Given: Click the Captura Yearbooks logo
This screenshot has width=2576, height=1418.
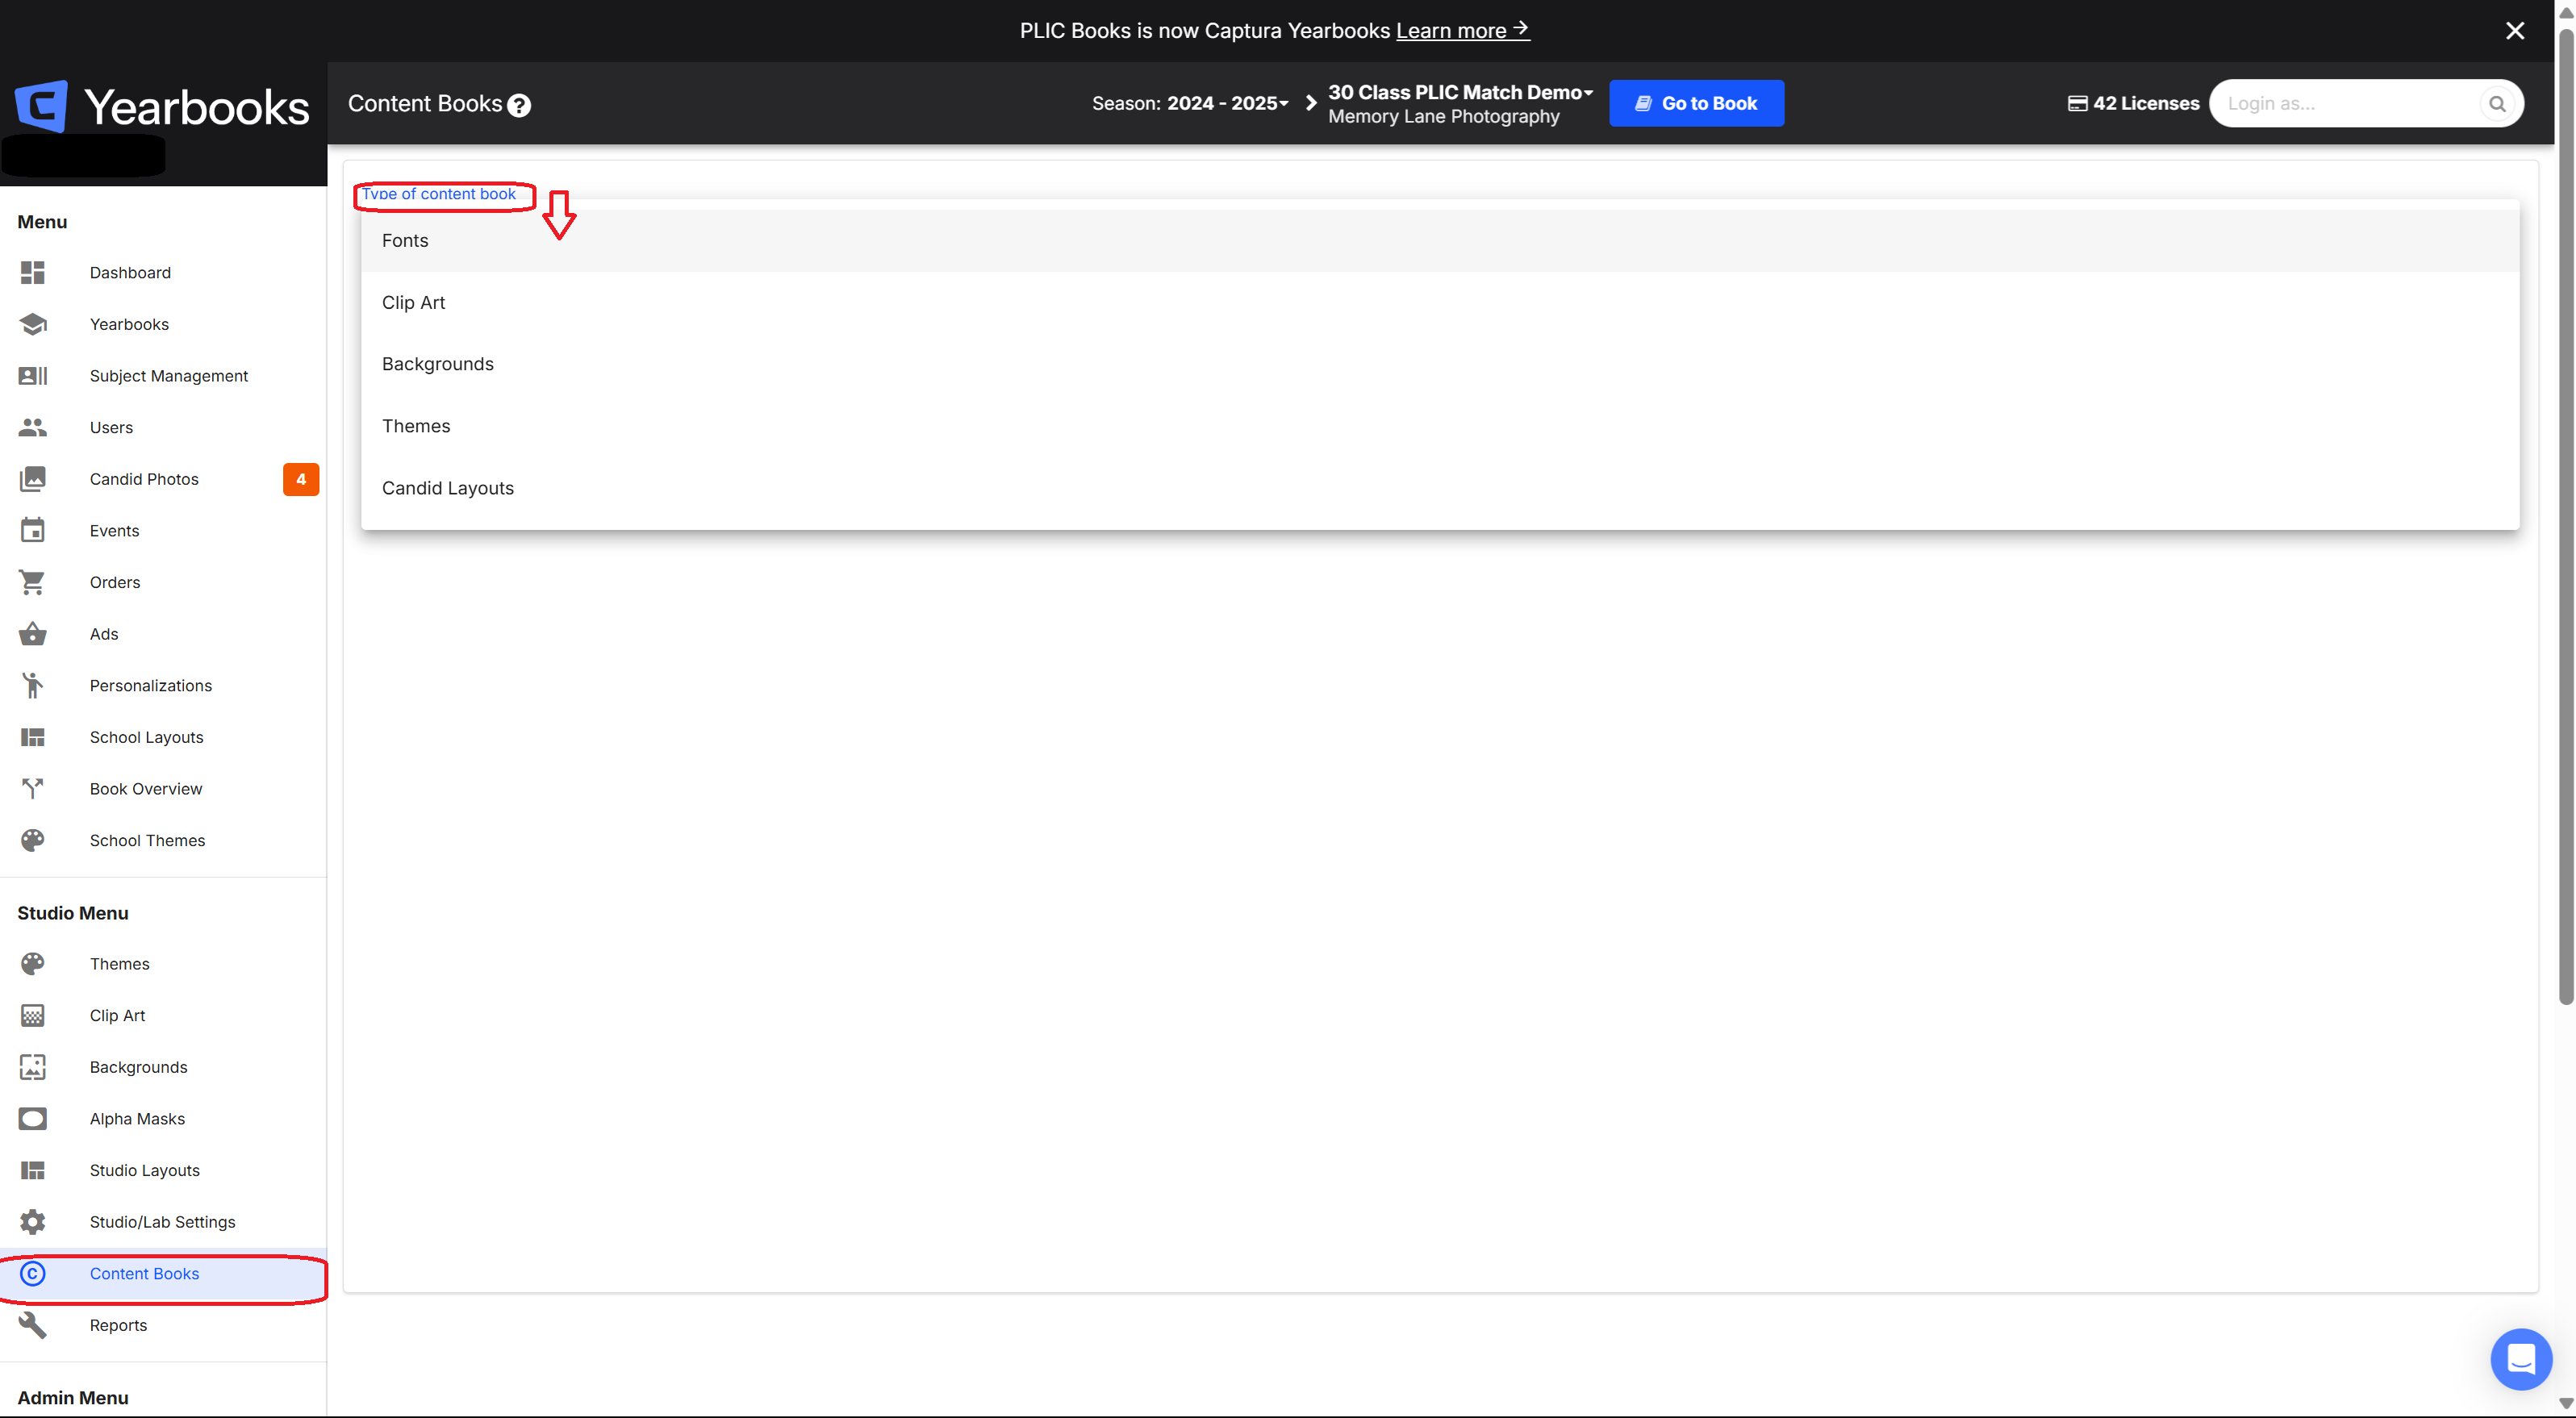Looking at the screenshot, I should click(x=162, y=106).
